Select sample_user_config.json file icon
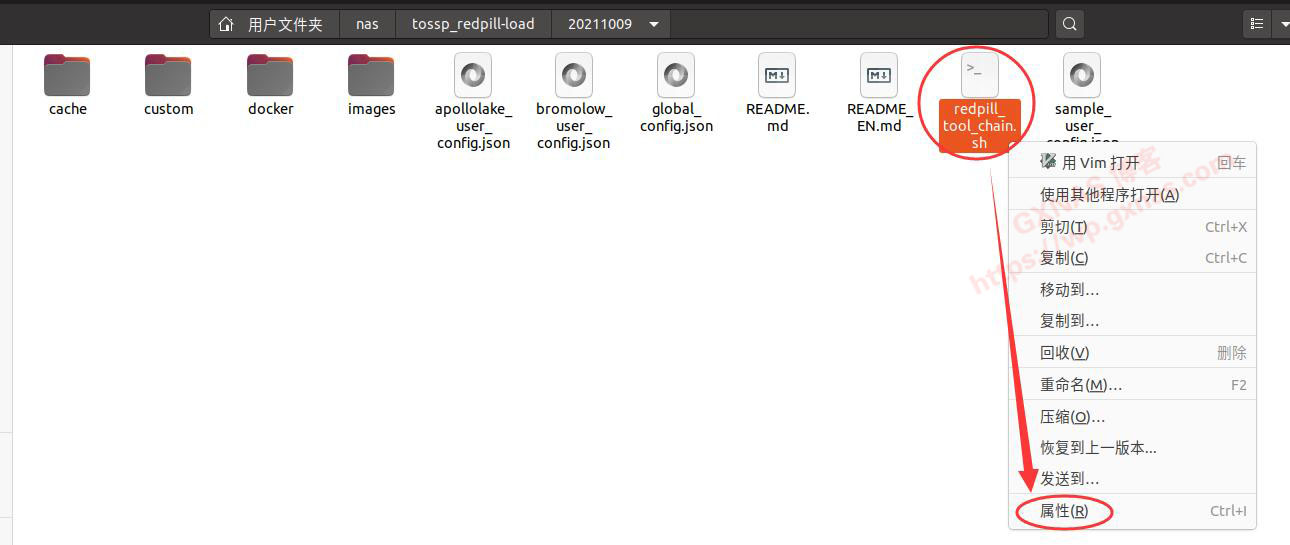 [x=1082, y=75]
